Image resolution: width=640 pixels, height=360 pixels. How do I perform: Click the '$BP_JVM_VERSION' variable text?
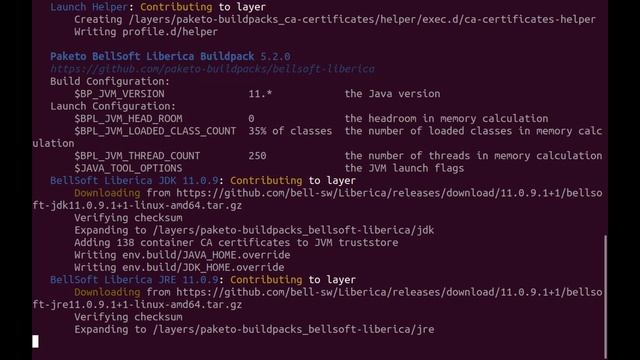click(x=119, y=94)
